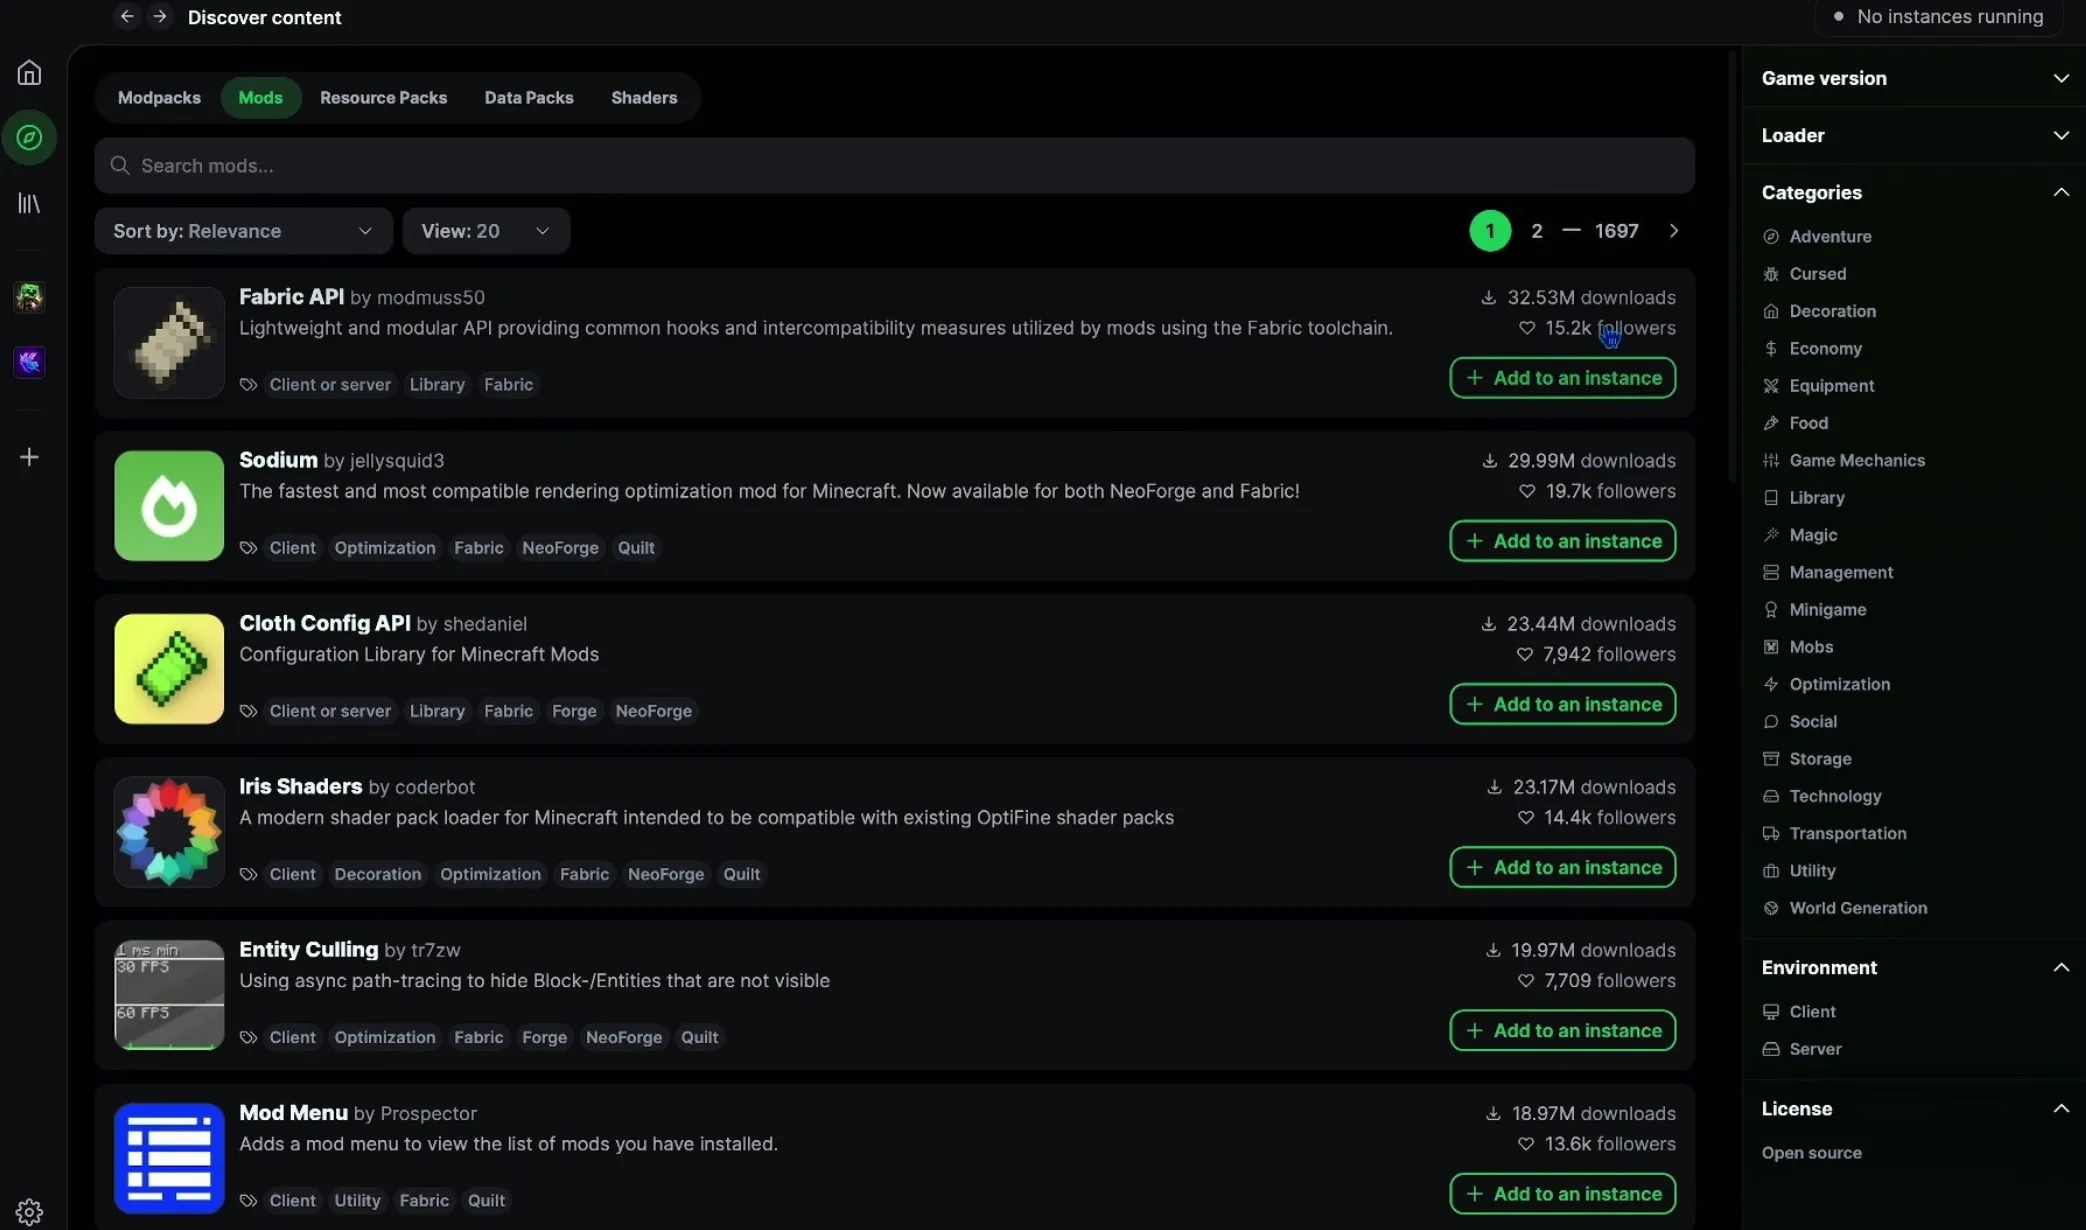
Task: Filter by Storage category
Action: [x=1808, y=759]
